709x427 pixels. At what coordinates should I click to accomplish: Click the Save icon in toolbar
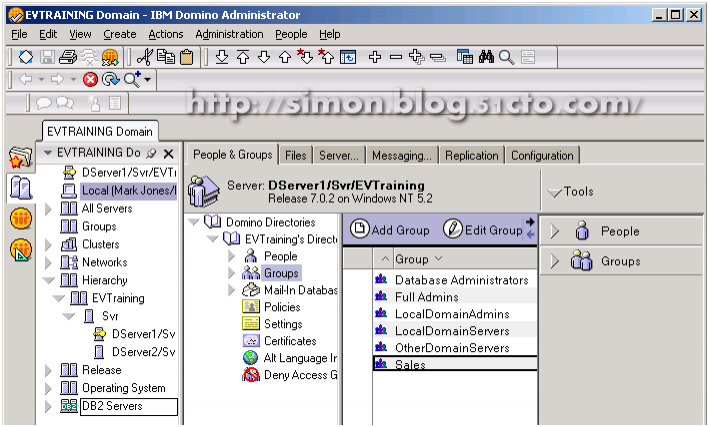tap(47, 57)
